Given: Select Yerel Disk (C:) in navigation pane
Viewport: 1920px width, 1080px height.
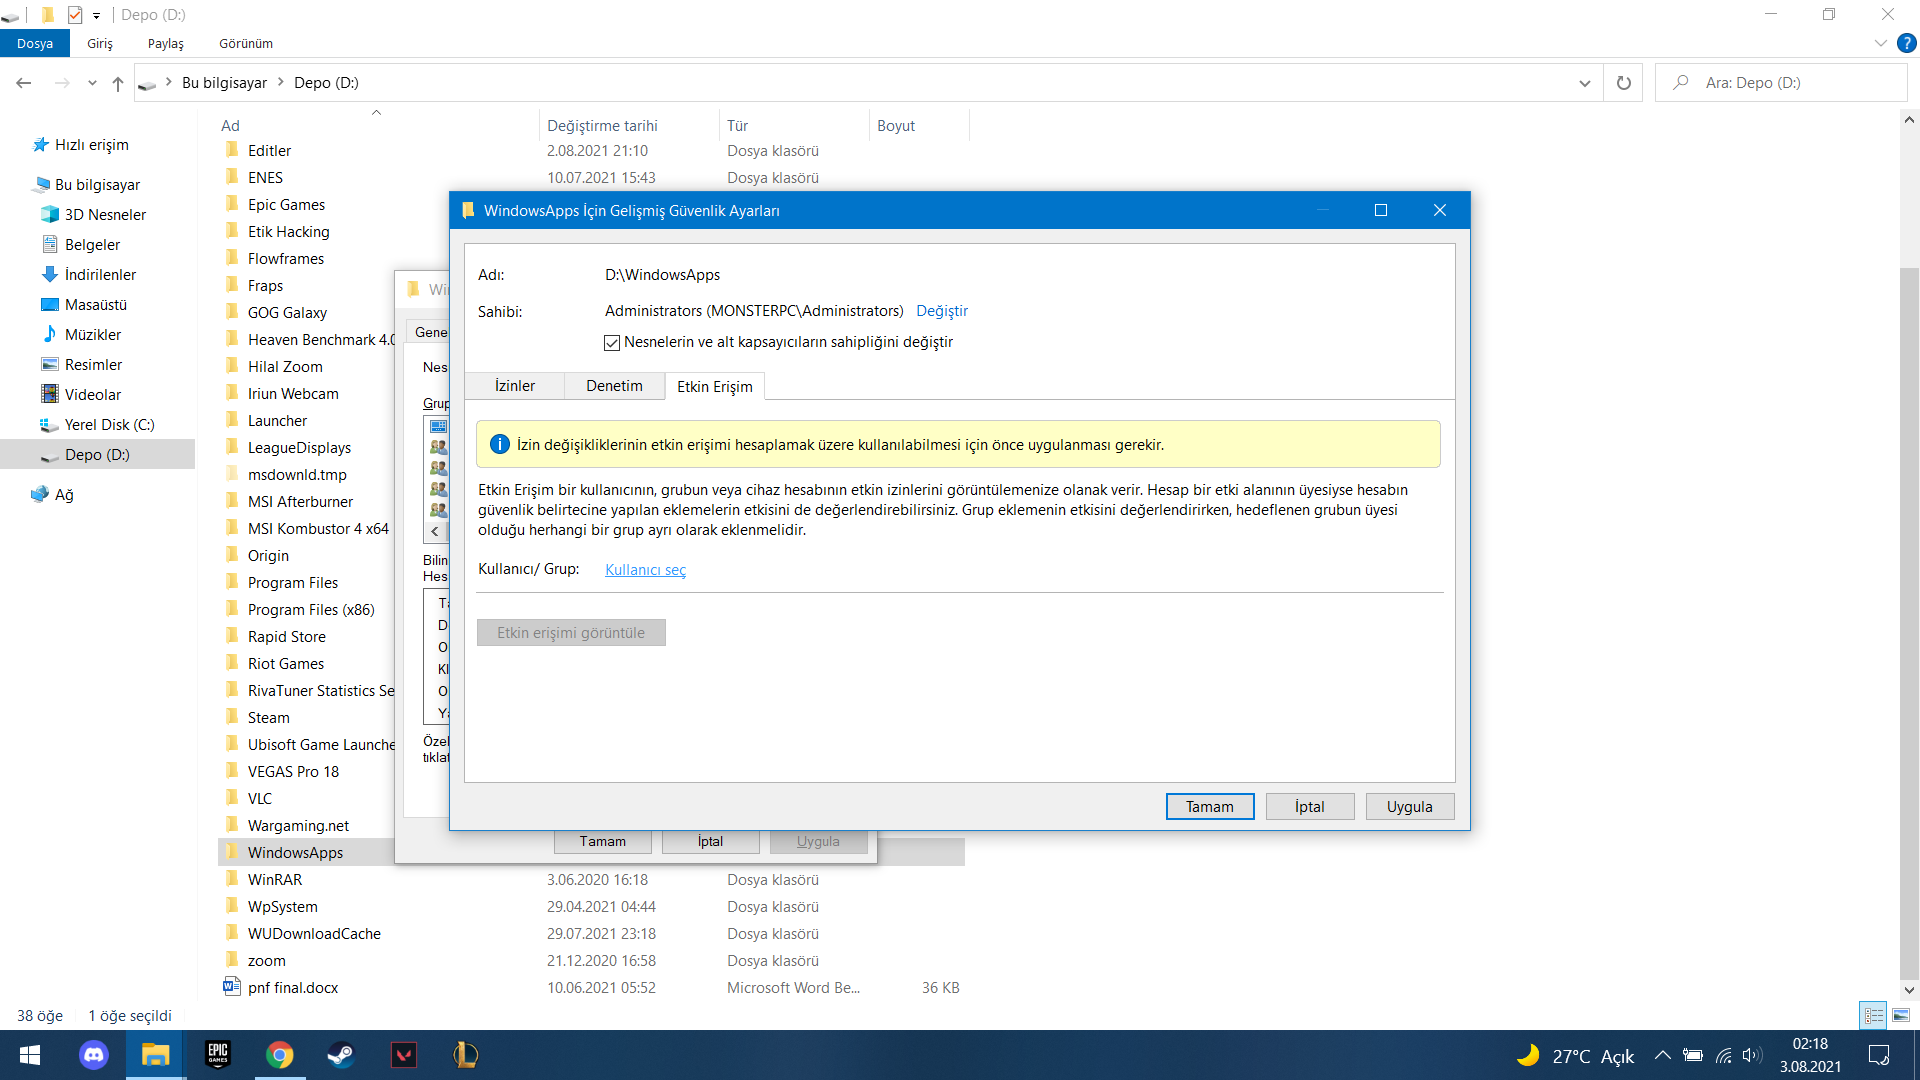Looking at the screenshot, I should (x=109, y=425).
